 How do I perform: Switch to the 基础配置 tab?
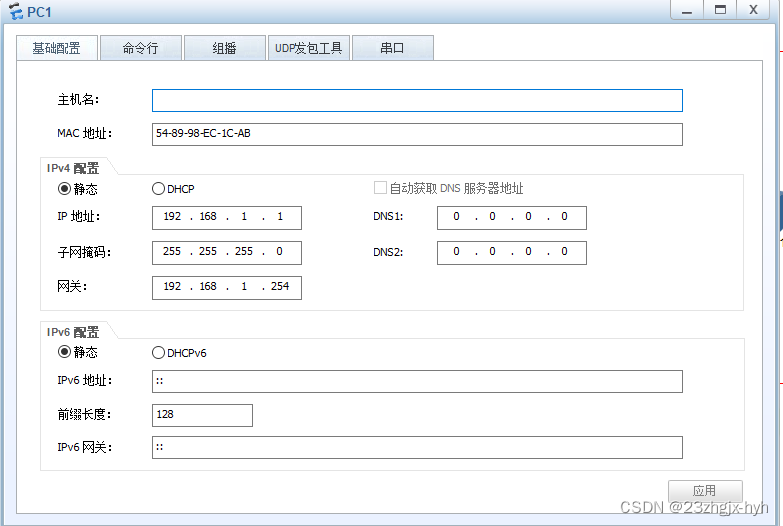(x=56, y=48)
